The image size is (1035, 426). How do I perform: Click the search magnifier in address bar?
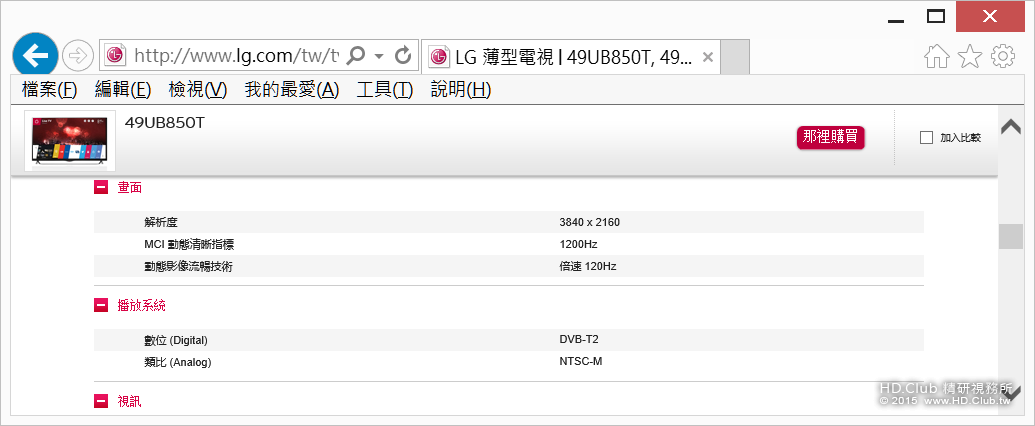(356, 55)
